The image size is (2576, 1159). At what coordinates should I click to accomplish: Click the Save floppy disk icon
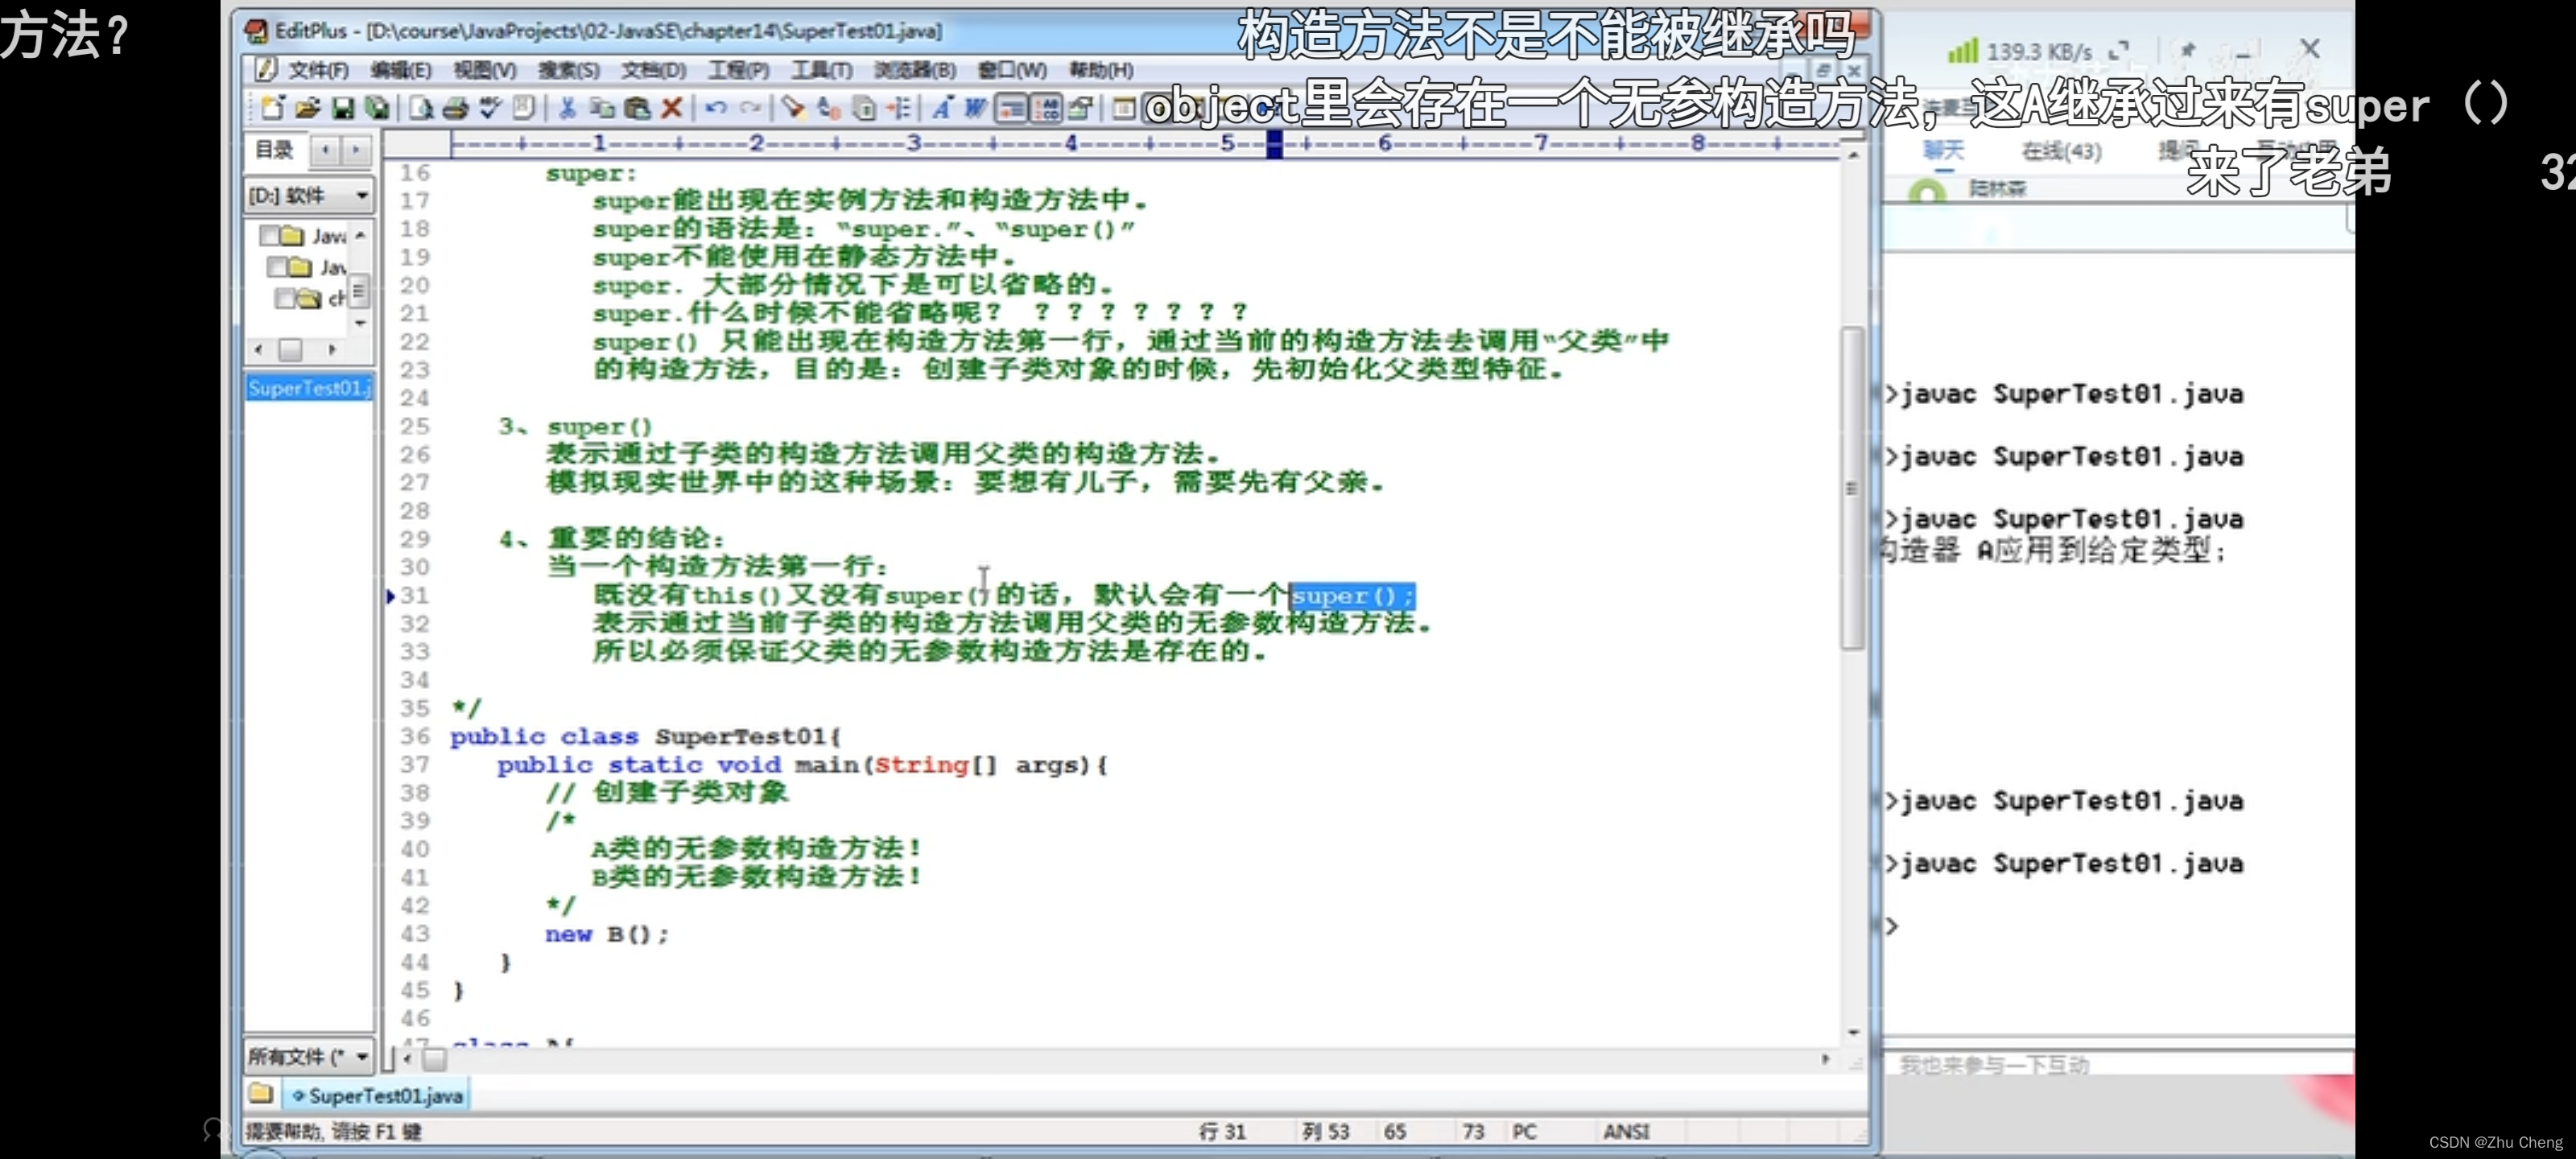[343, 107]
